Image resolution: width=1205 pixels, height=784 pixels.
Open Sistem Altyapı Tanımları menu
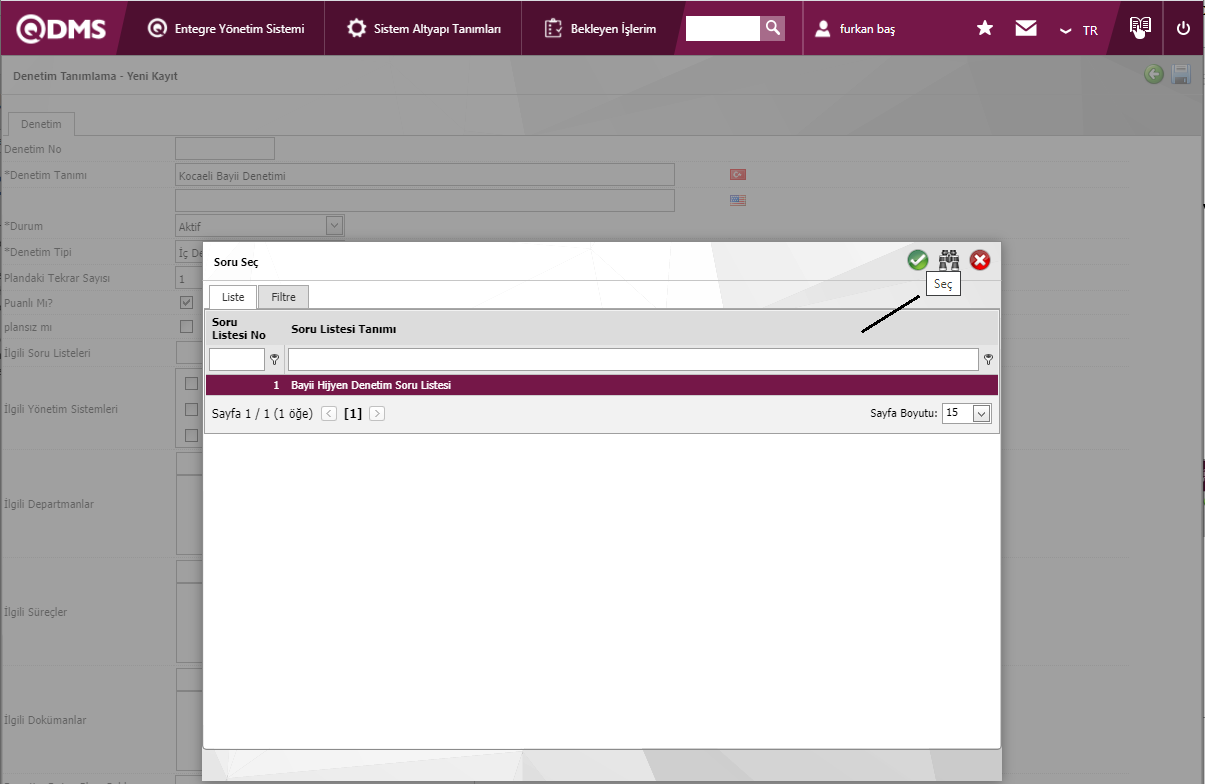pyautogui.click(x=424, y=29)
